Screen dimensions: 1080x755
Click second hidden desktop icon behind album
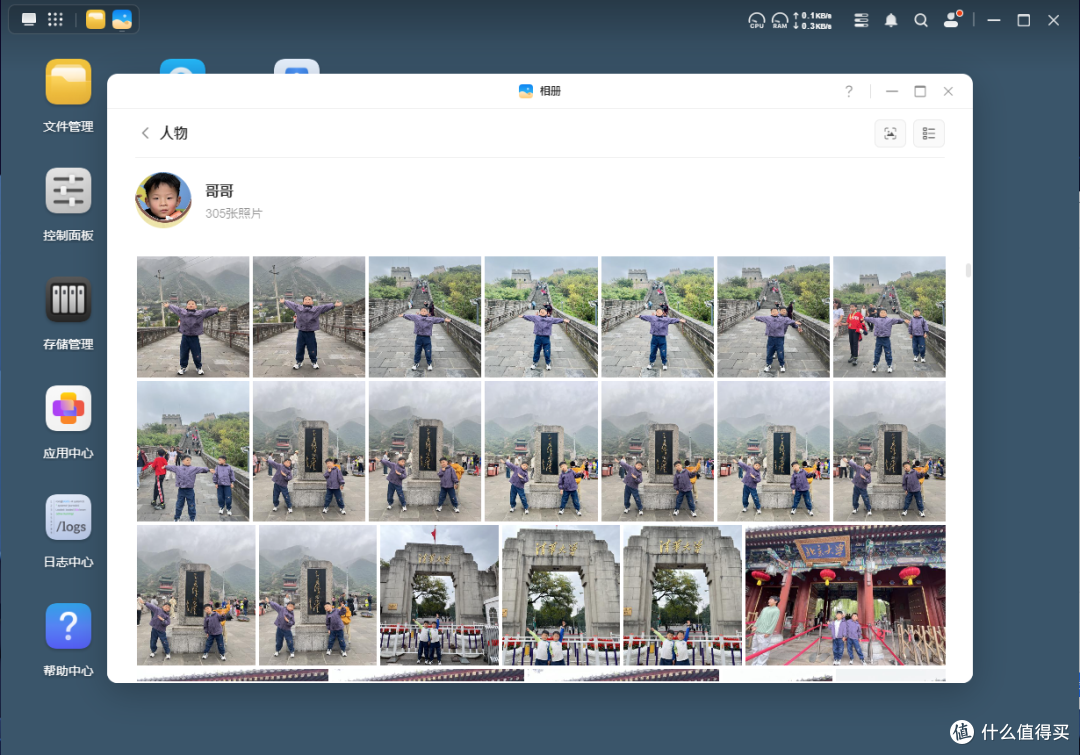[297, 66]
